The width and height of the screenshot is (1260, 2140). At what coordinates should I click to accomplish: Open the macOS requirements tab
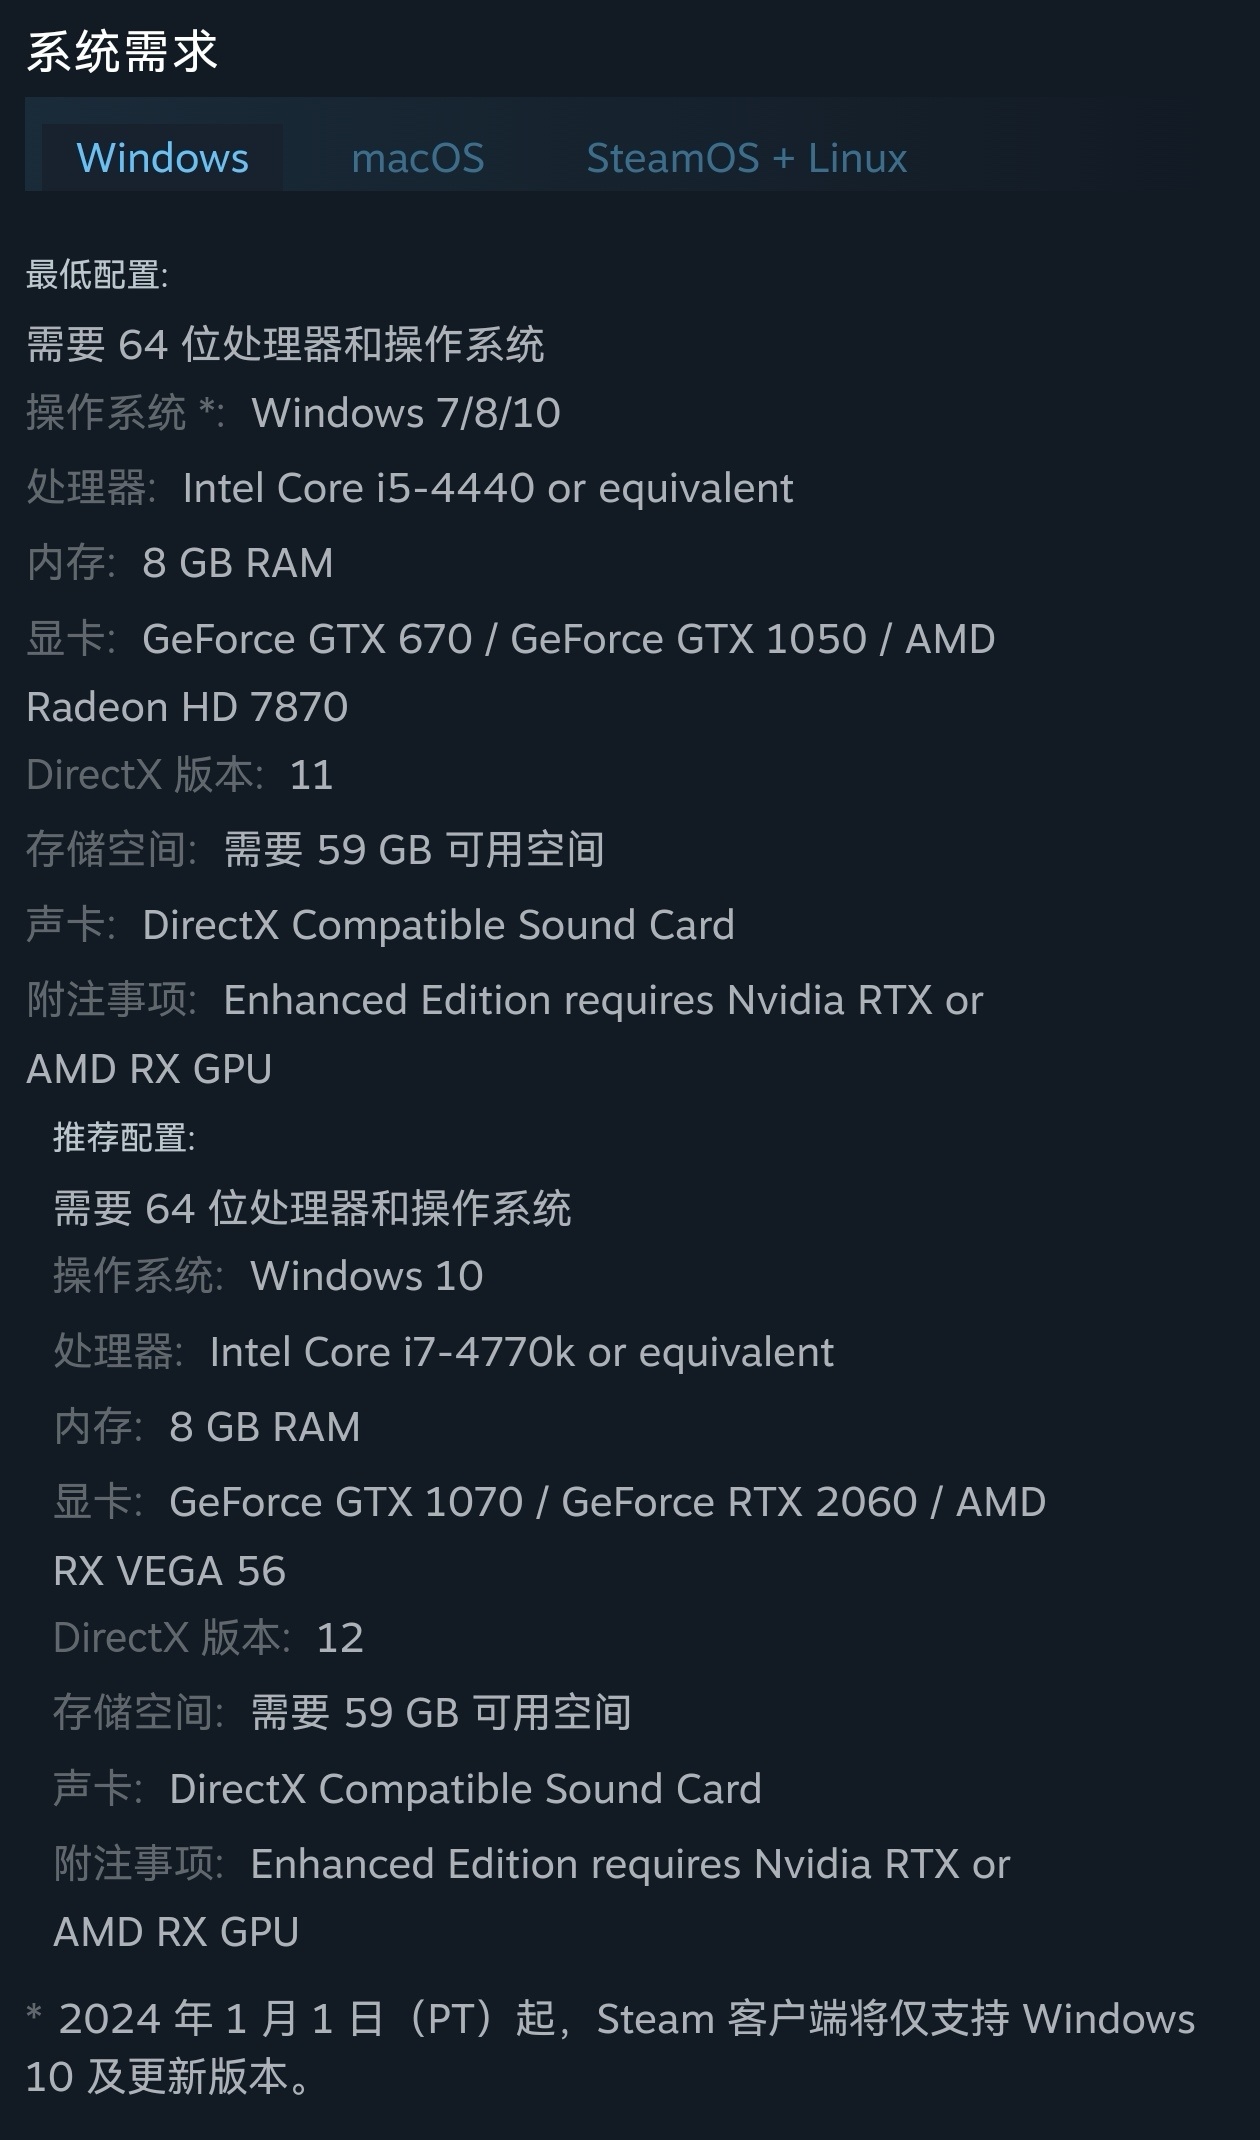coord(417,158)
